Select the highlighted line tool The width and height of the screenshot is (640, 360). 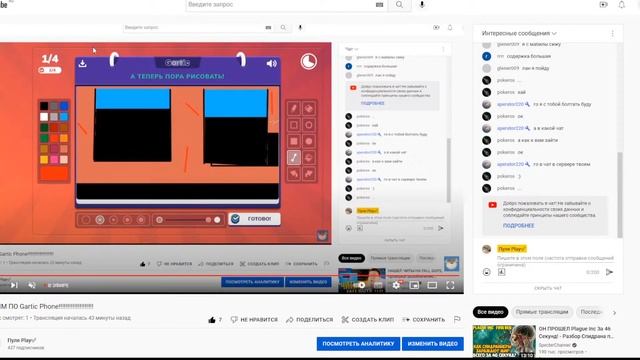[x=293, y=158]
